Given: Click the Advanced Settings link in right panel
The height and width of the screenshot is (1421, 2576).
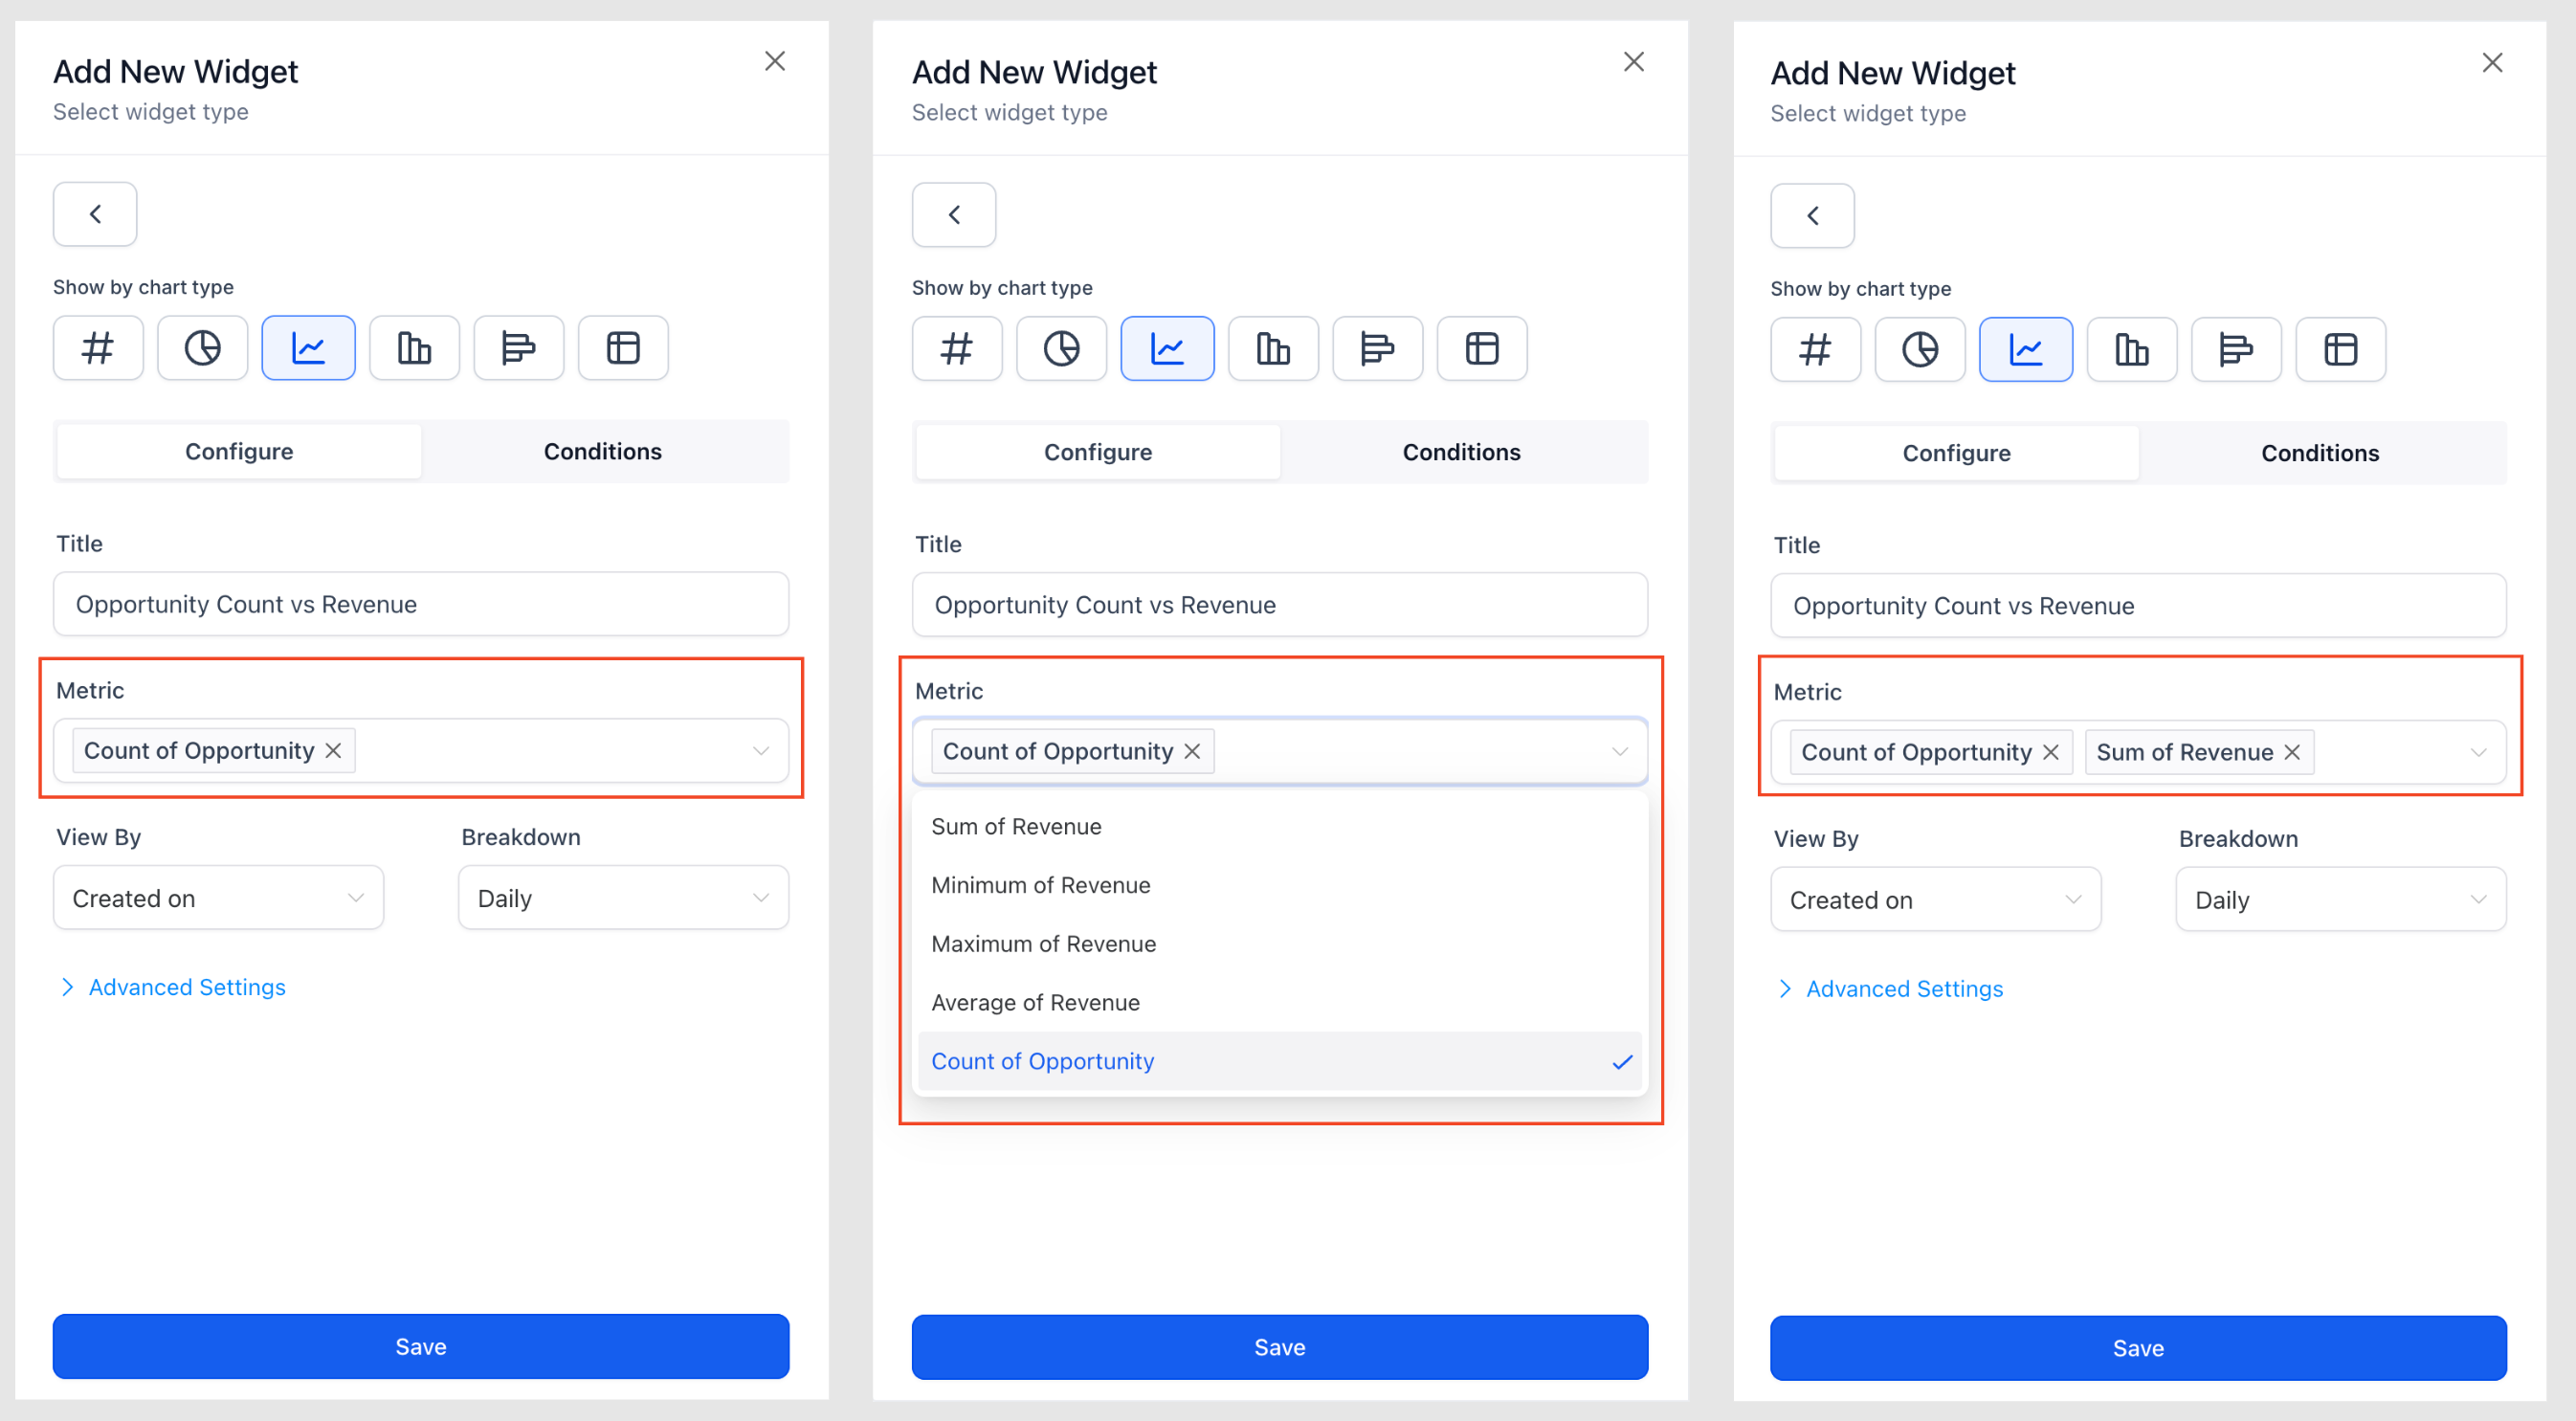Looking at the screenshot, I should (x=1903, y=989).
